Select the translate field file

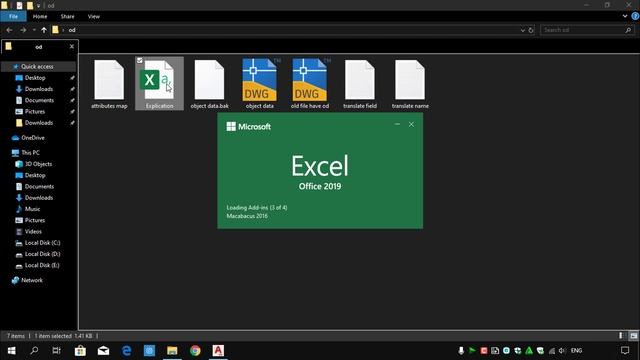click(x=360, y=84)
